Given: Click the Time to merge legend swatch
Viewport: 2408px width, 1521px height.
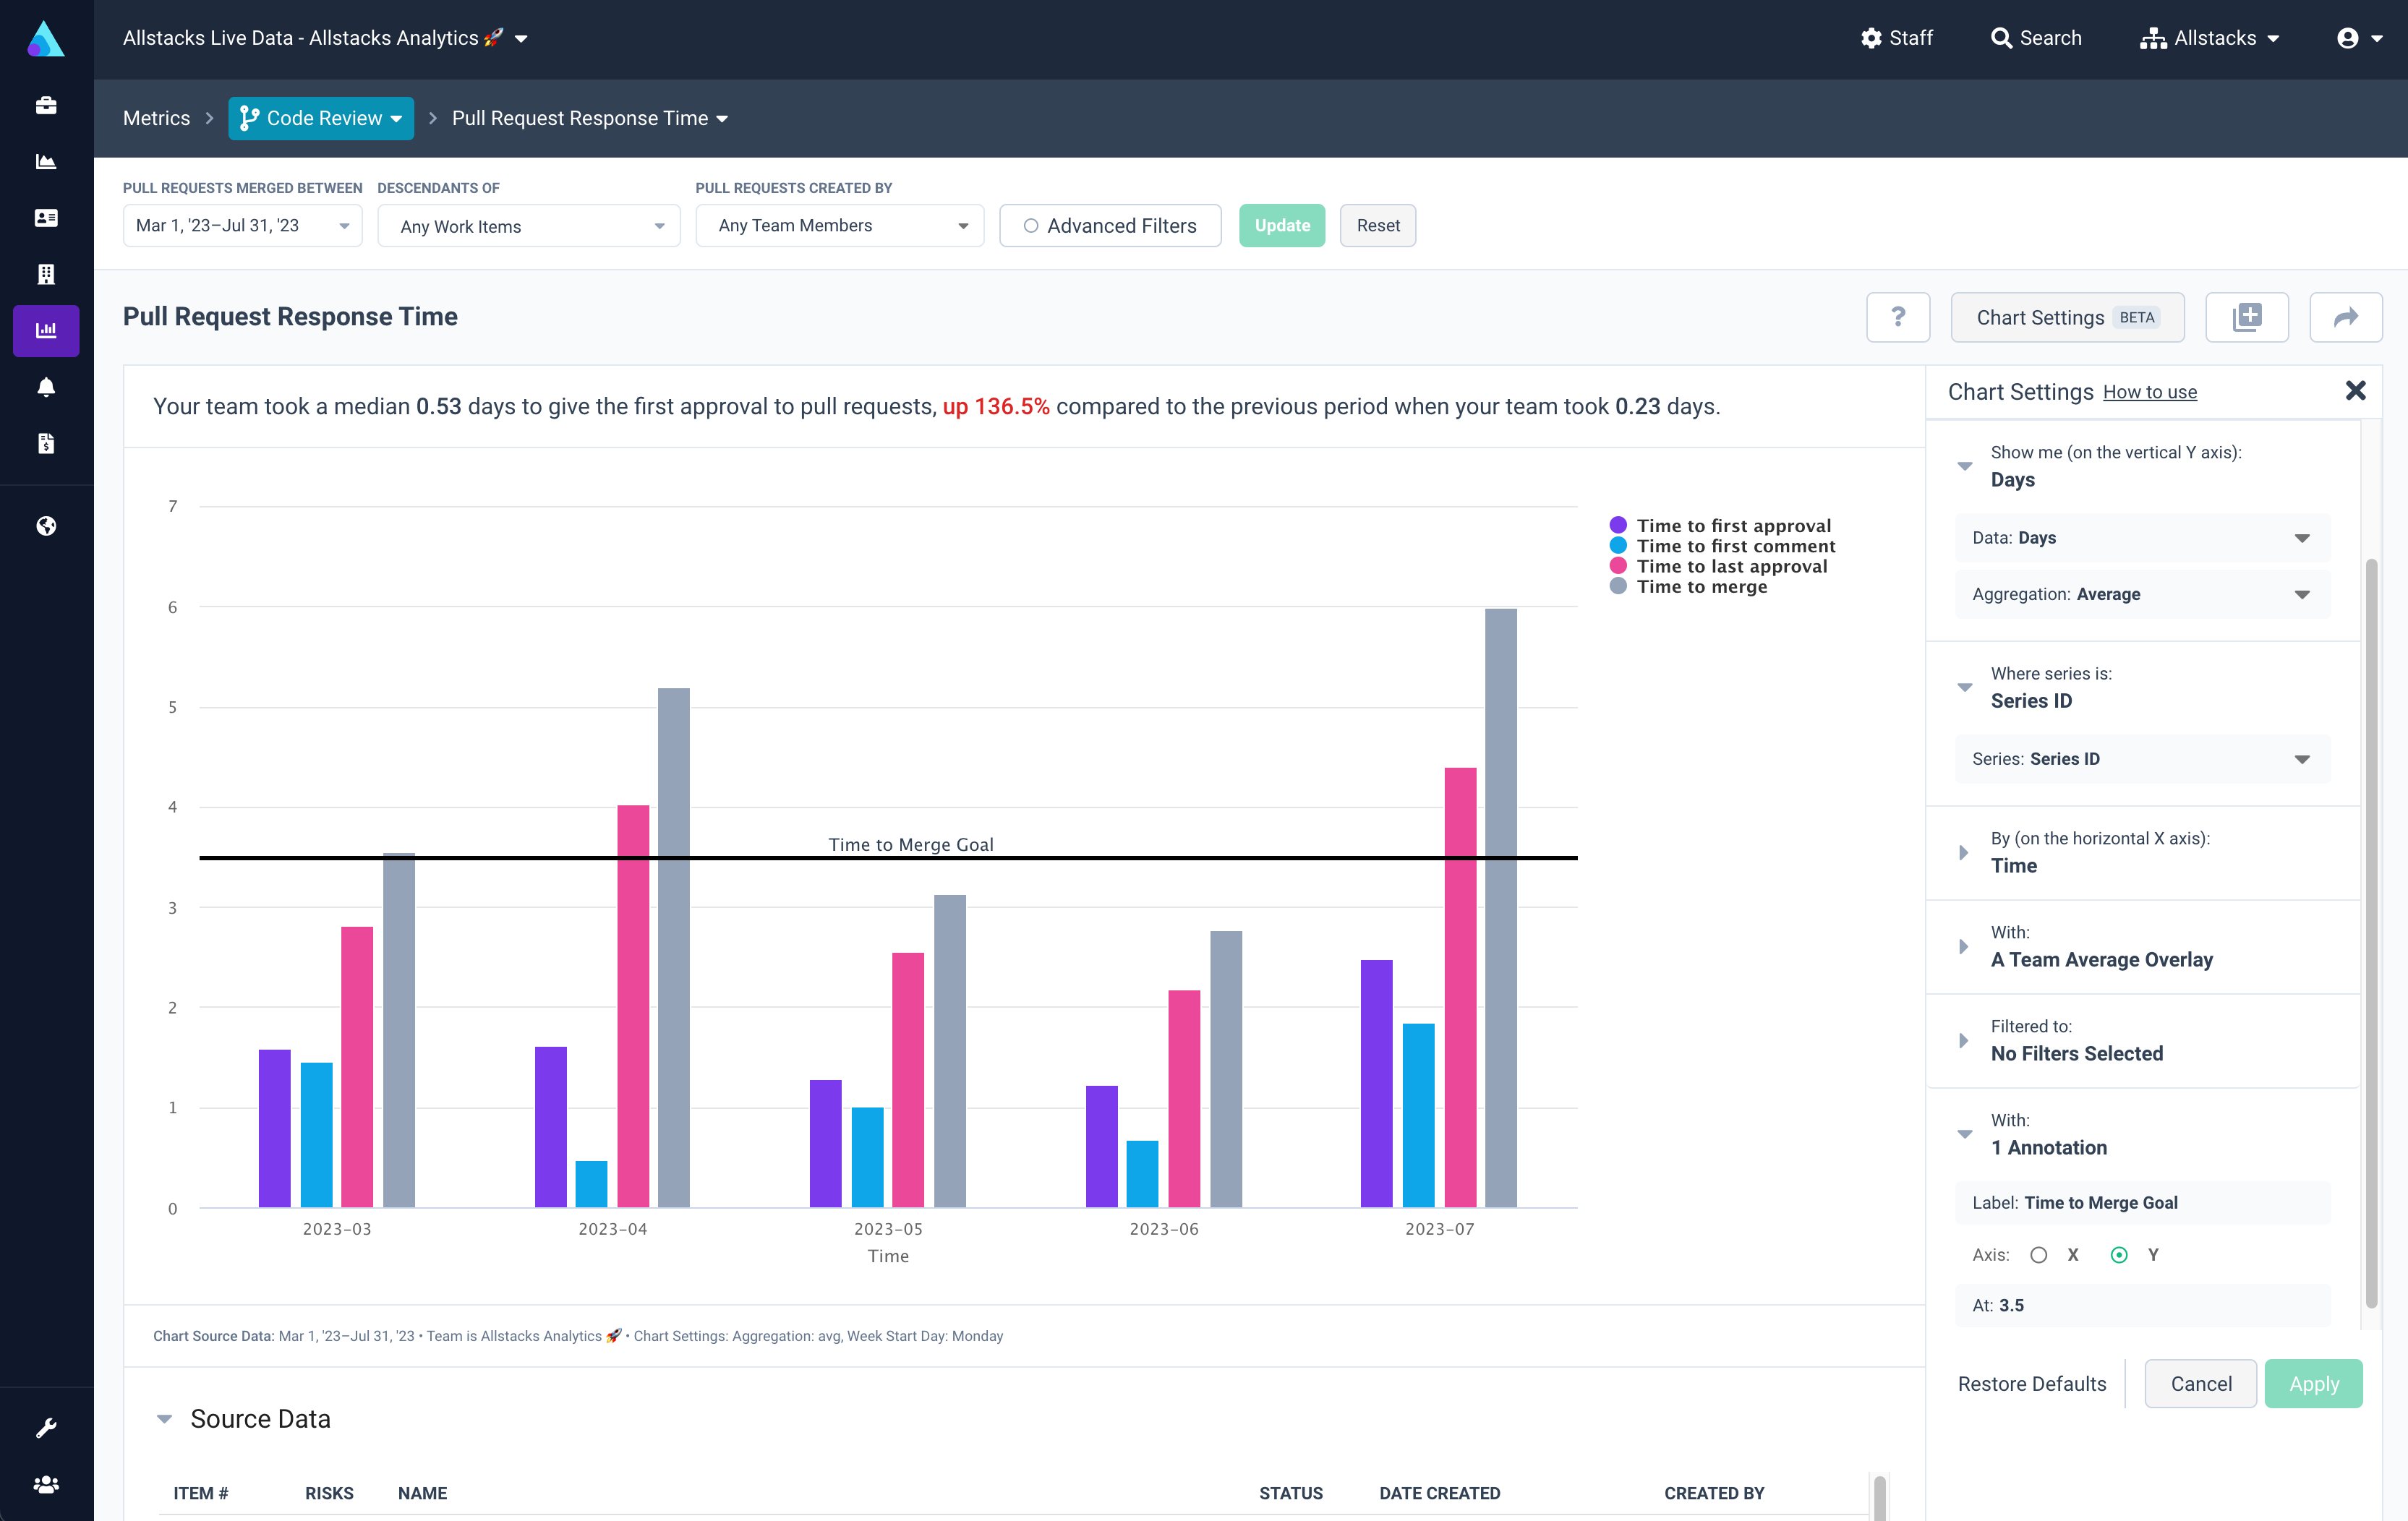Looking at the screenshot, I should (x=1617, y=587).
